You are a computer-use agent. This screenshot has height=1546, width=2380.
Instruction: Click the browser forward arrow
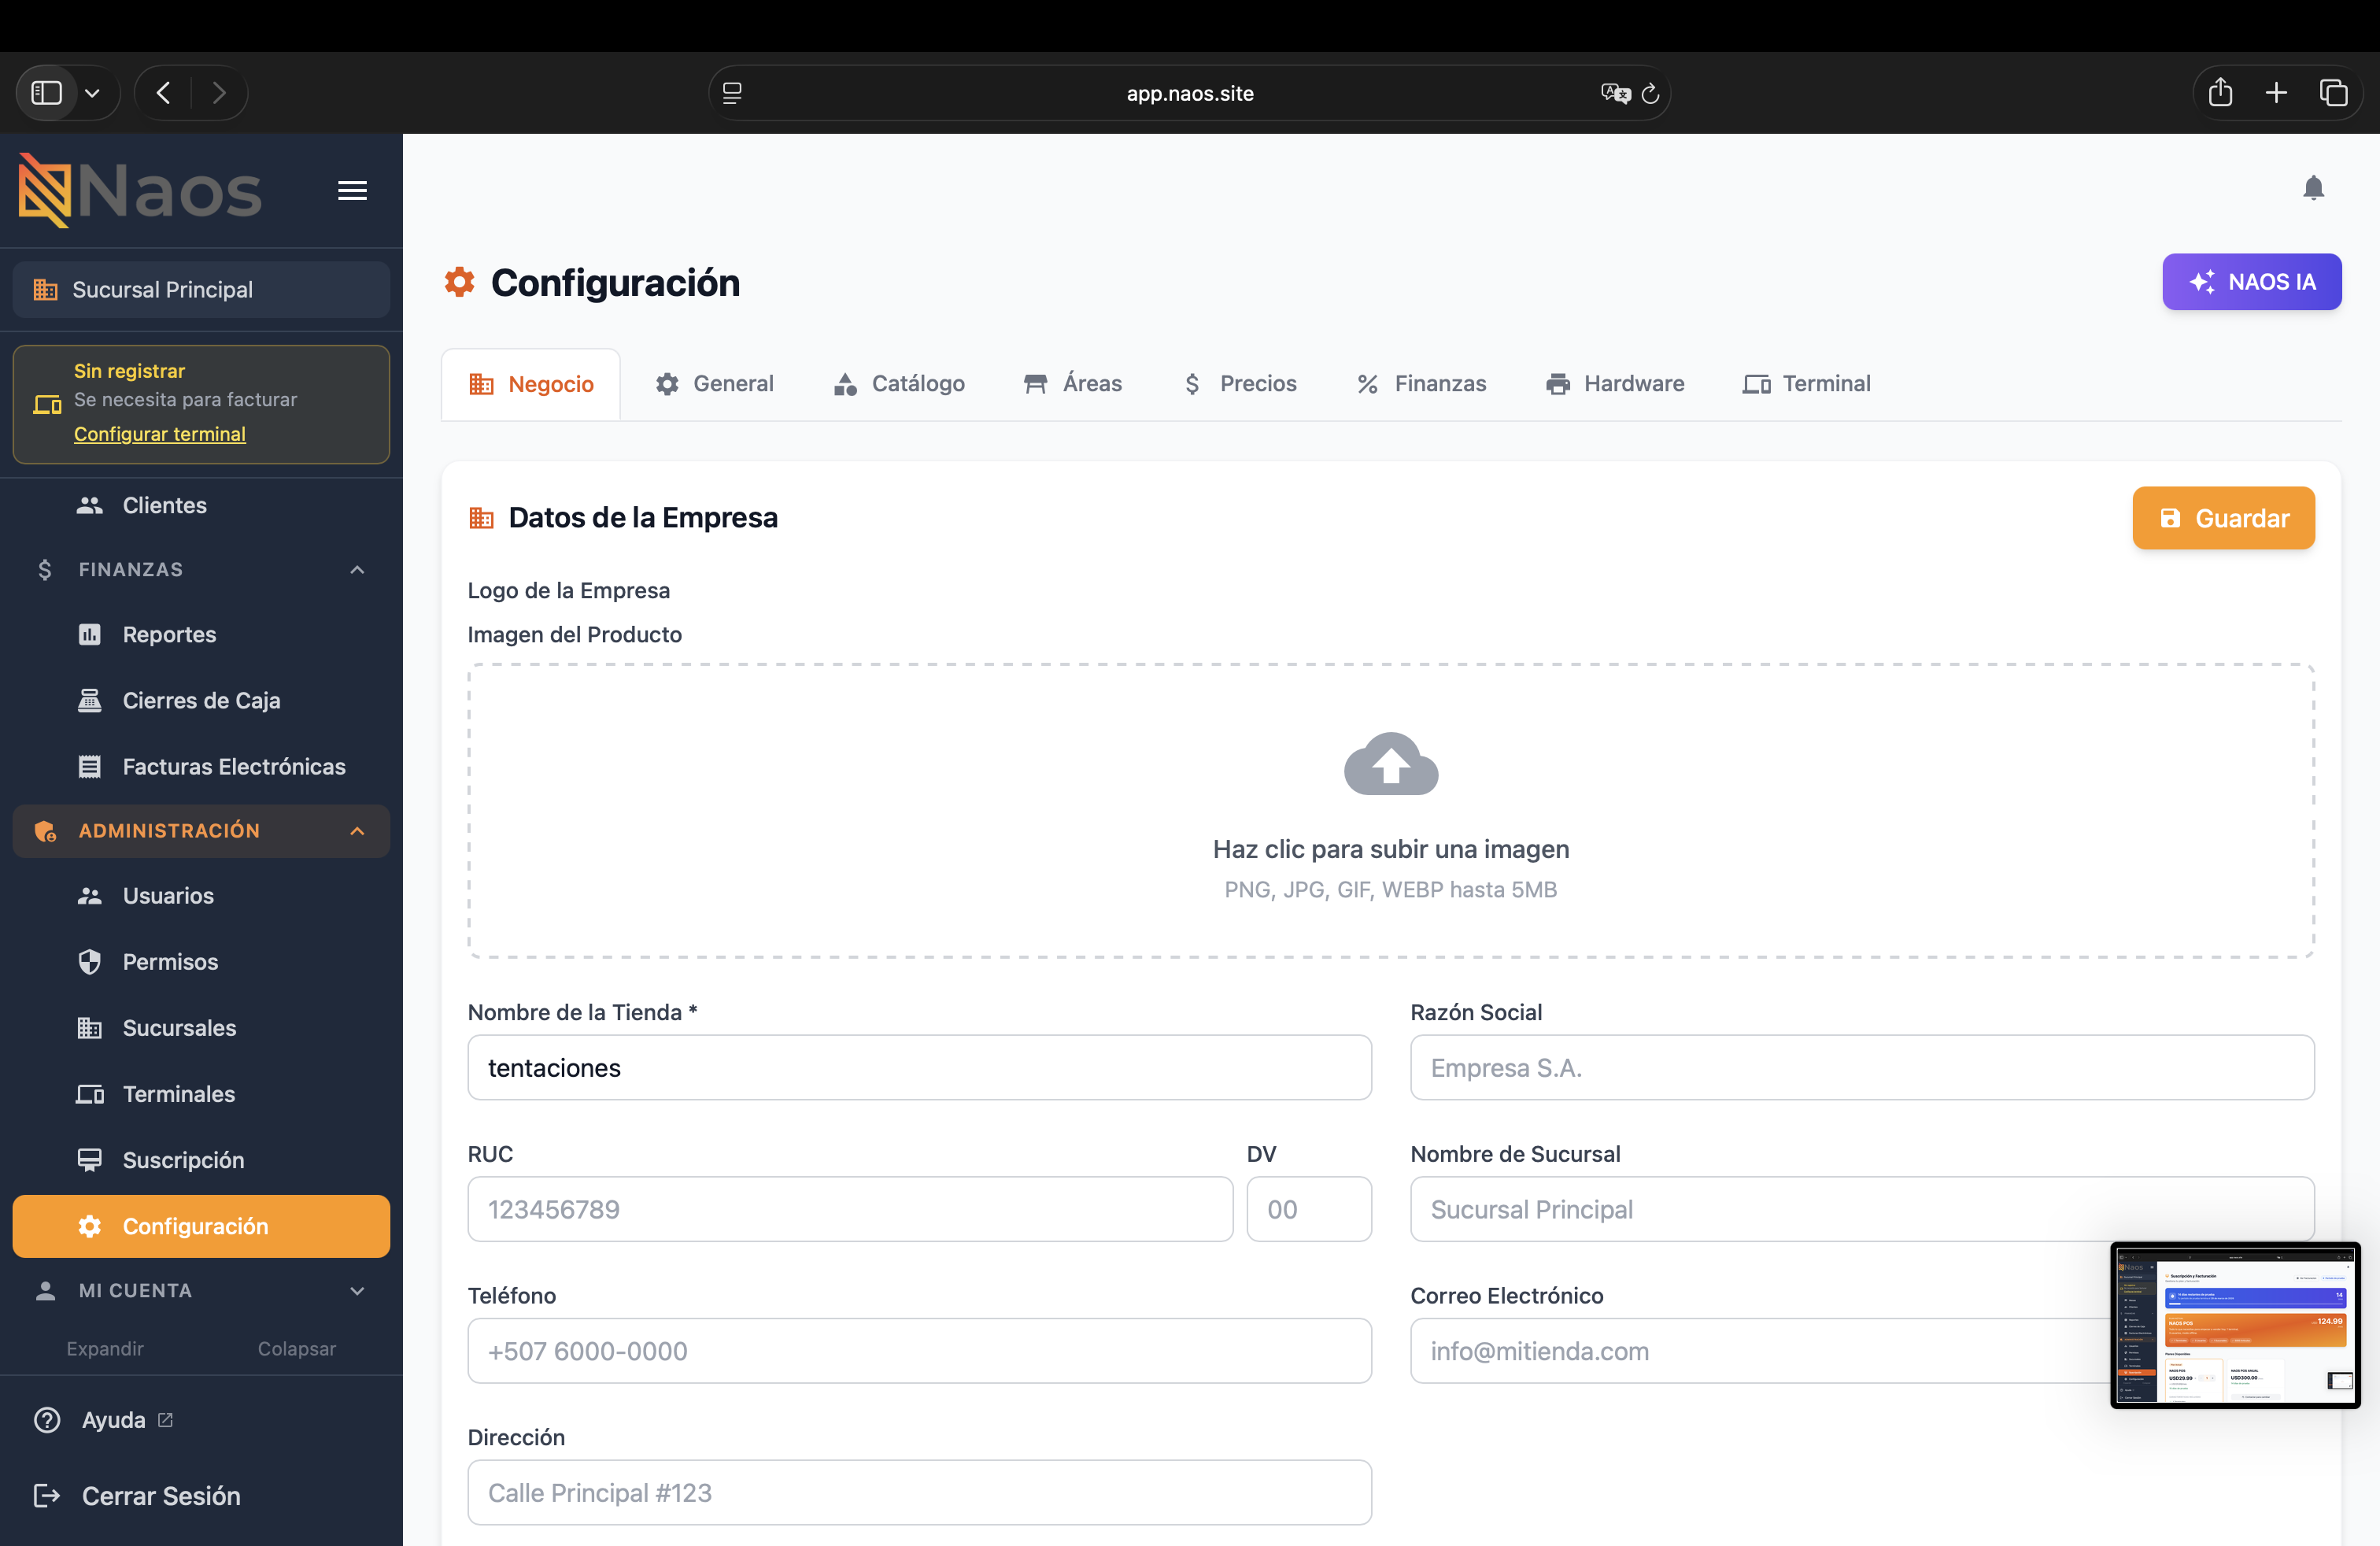click(219, 93)
